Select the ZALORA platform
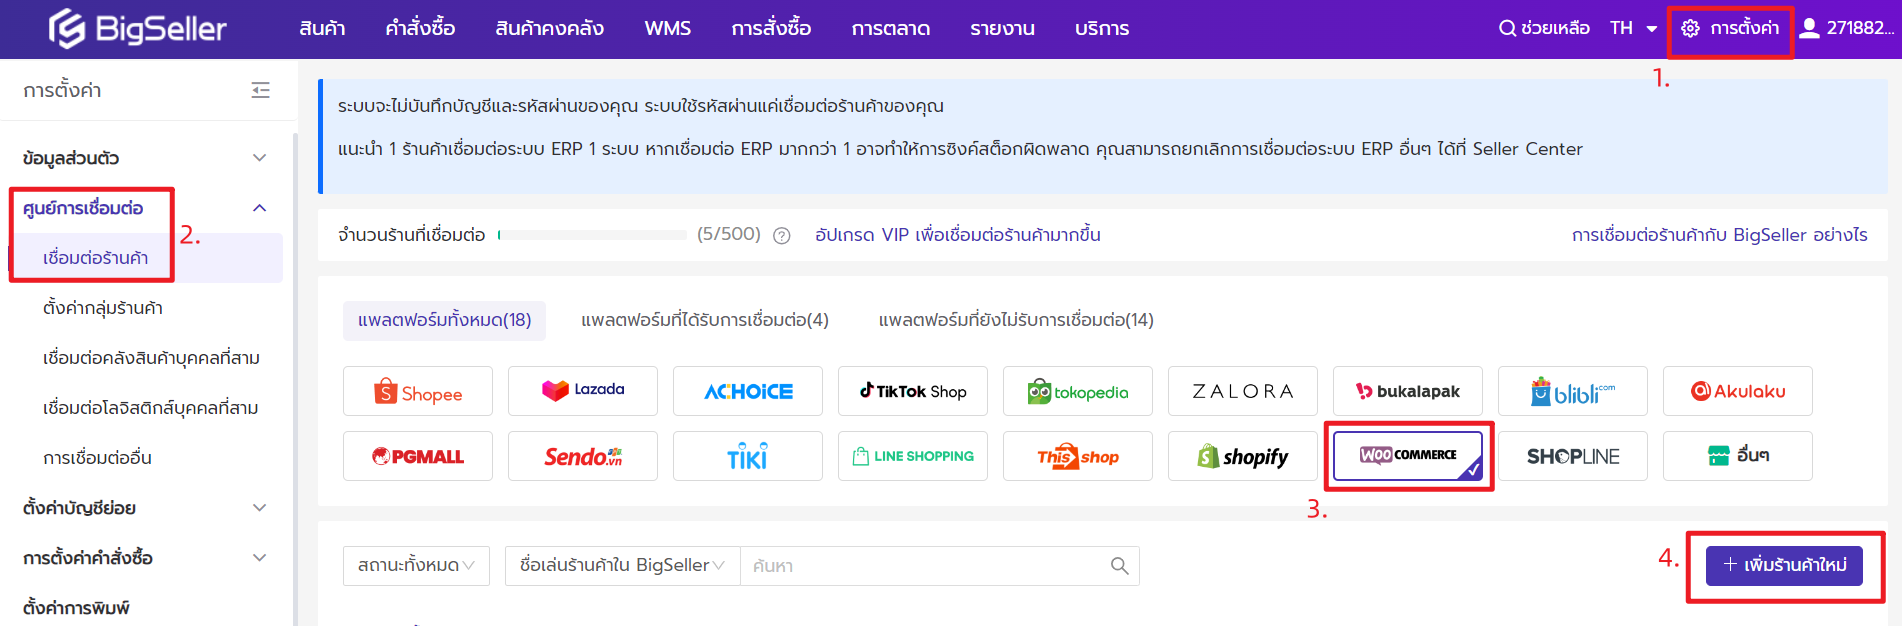Image resolution: width=1902 pixels, height=626 pixels. pyautogui.click(x=1243, y=391)
